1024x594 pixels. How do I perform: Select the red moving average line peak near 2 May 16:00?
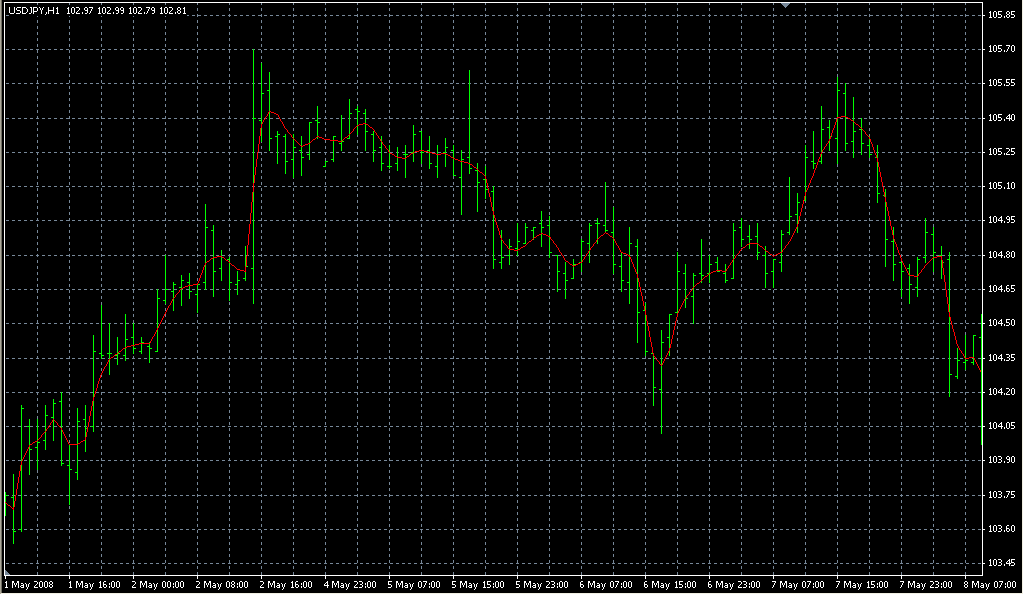coord(270,112)
